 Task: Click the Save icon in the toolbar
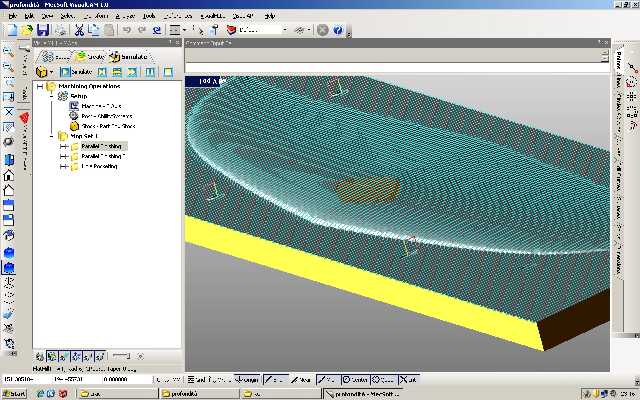(43, 31)
